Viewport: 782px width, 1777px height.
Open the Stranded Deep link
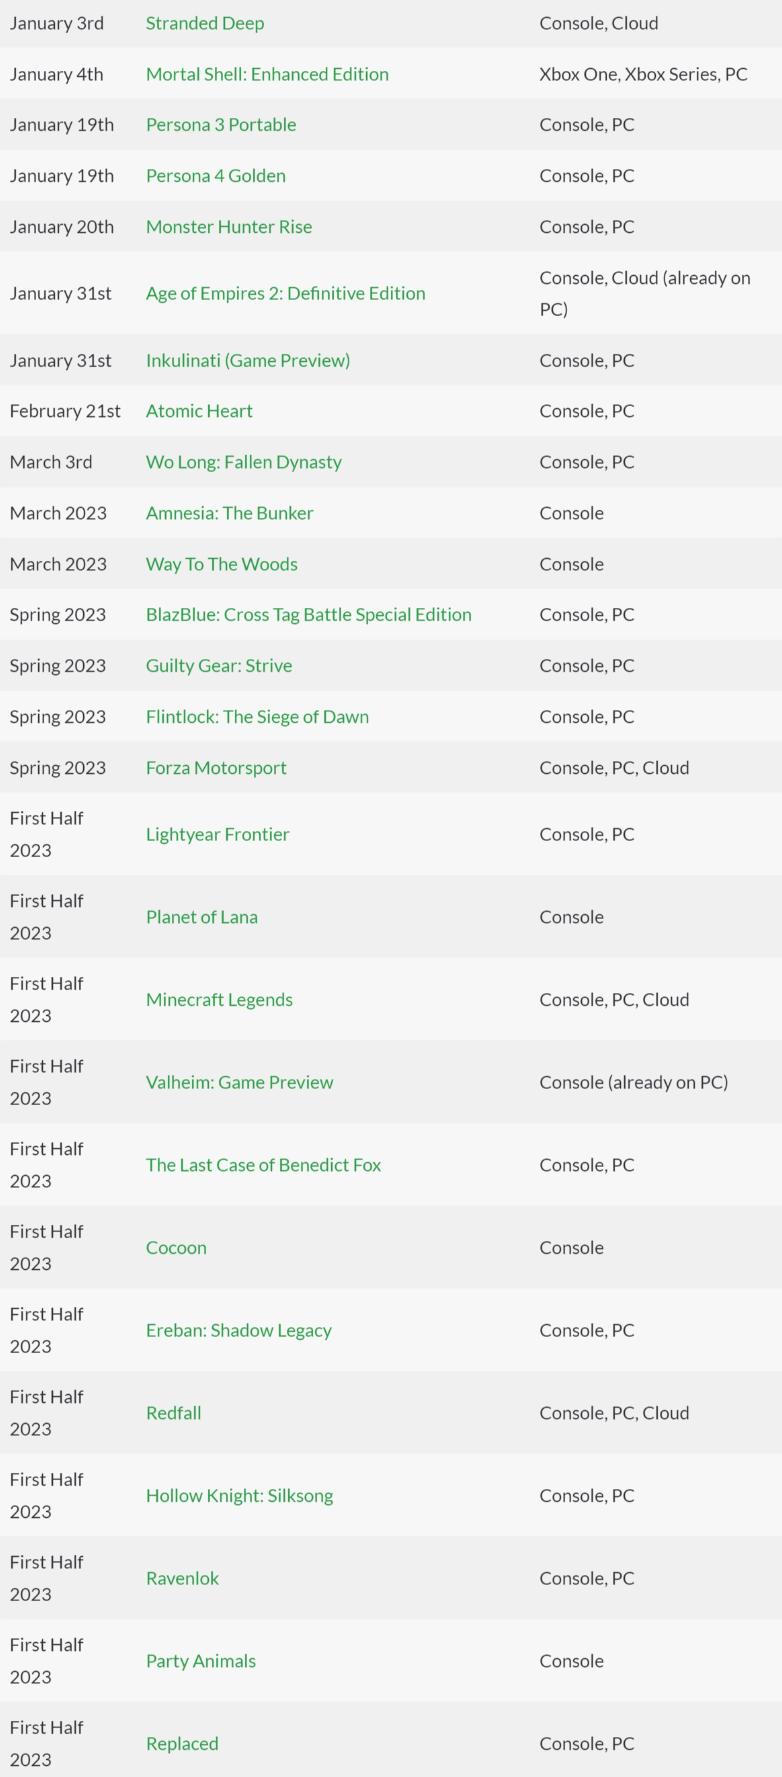(205, 23)
